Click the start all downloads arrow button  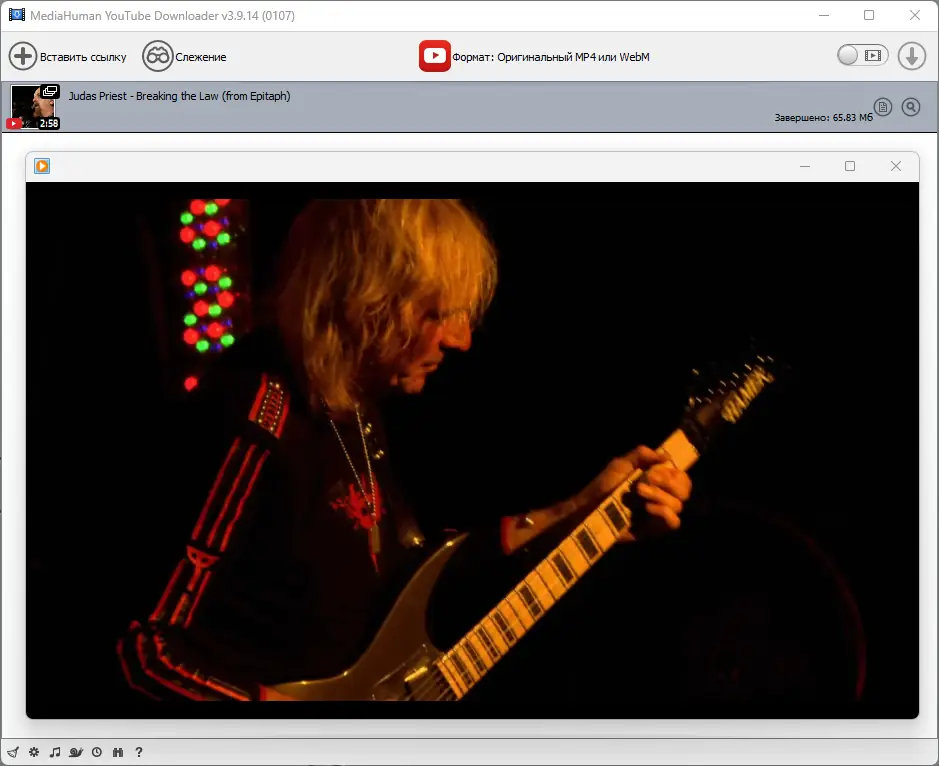click(911, 56)
